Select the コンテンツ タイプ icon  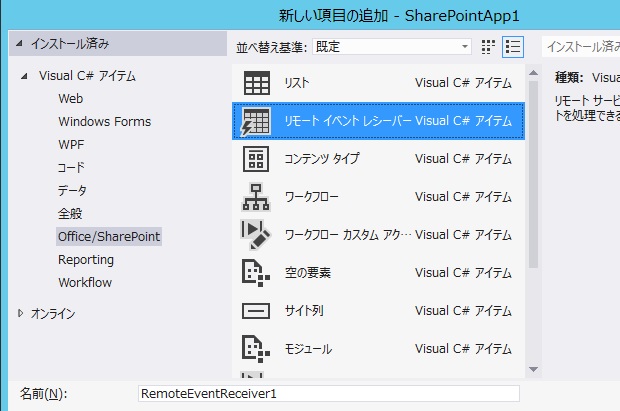point(256,159)
